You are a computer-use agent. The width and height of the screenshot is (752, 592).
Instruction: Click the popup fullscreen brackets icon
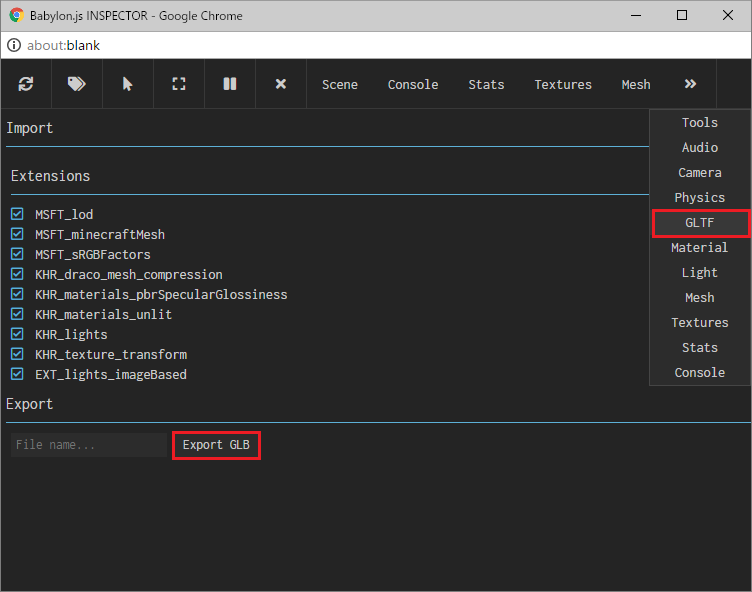point(179,84)
